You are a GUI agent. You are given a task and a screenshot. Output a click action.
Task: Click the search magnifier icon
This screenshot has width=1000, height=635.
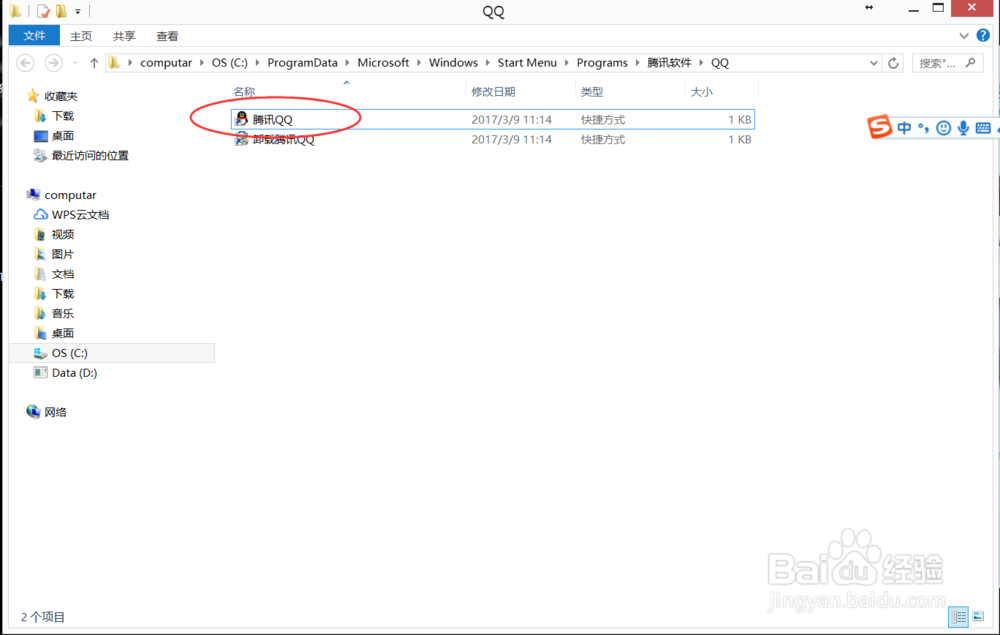click(x=971, y=62)
